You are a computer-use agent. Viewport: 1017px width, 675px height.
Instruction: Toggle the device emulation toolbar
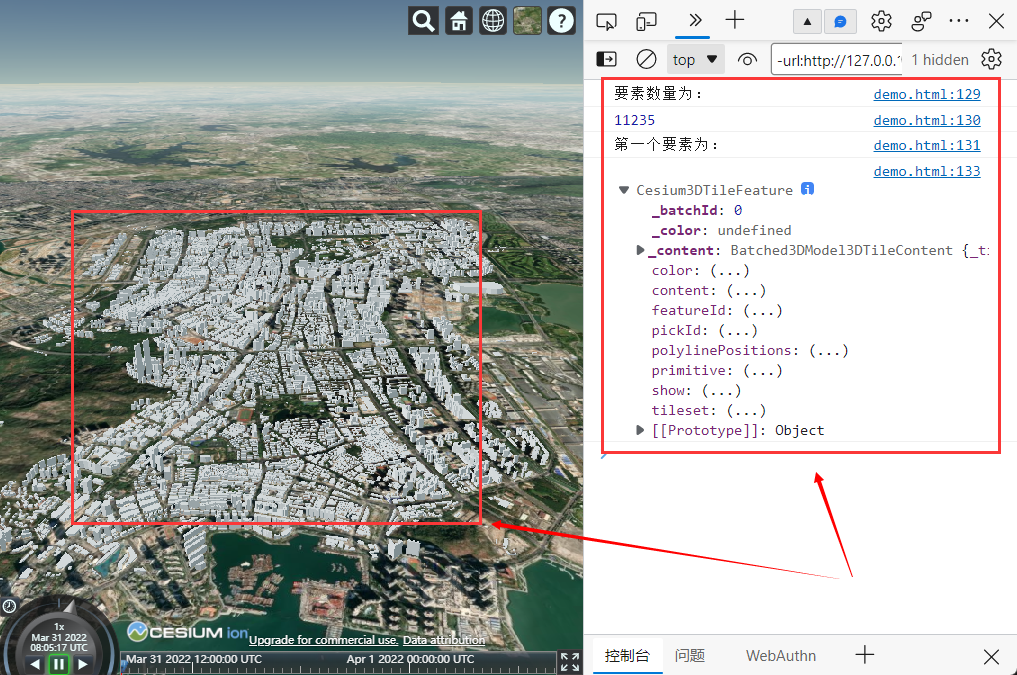(646, 20)
